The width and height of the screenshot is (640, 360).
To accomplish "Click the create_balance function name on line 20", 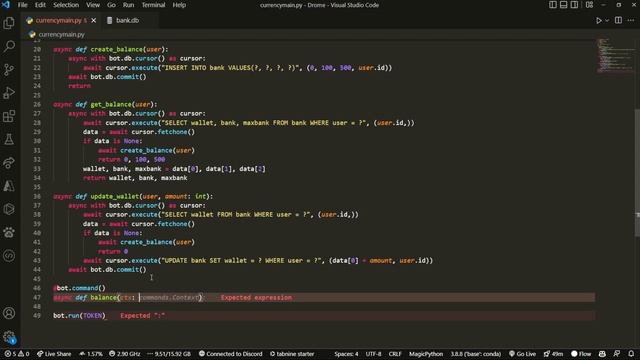I will coord(116,49).
